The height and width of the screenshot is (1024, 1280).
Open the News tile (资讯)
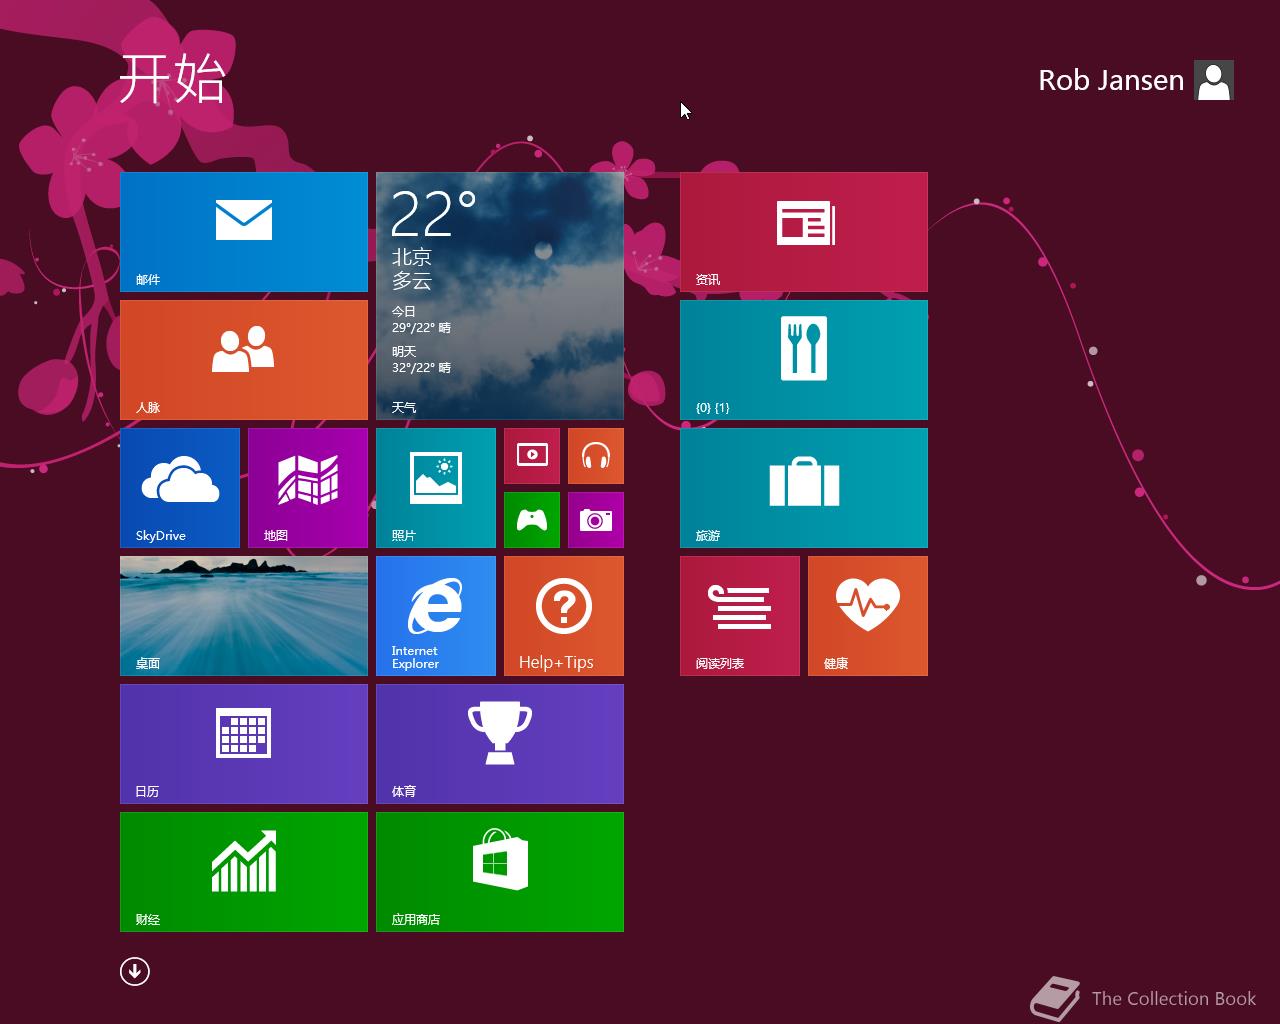tap(804, 232)
